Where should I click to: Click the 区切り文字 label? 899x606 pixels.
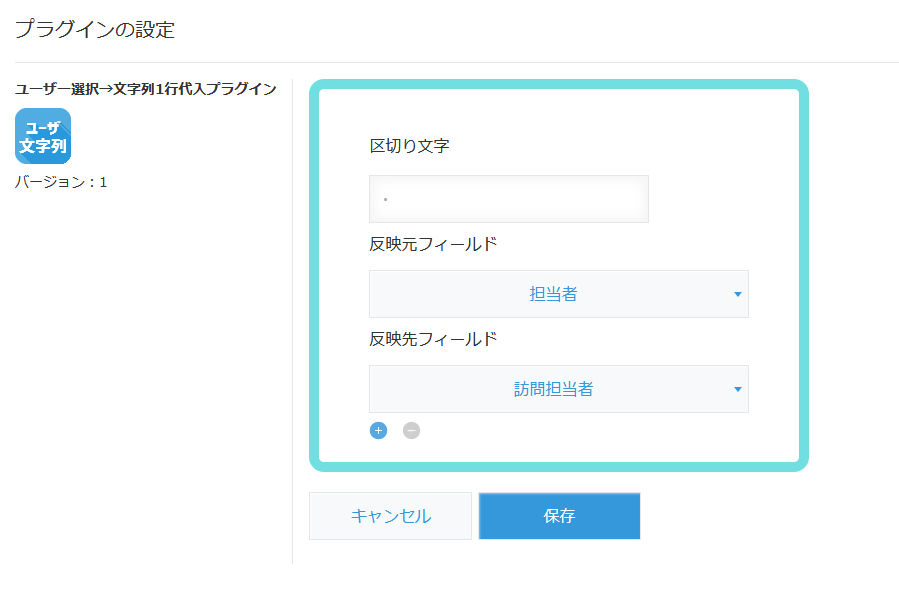[x=409, y=146]
